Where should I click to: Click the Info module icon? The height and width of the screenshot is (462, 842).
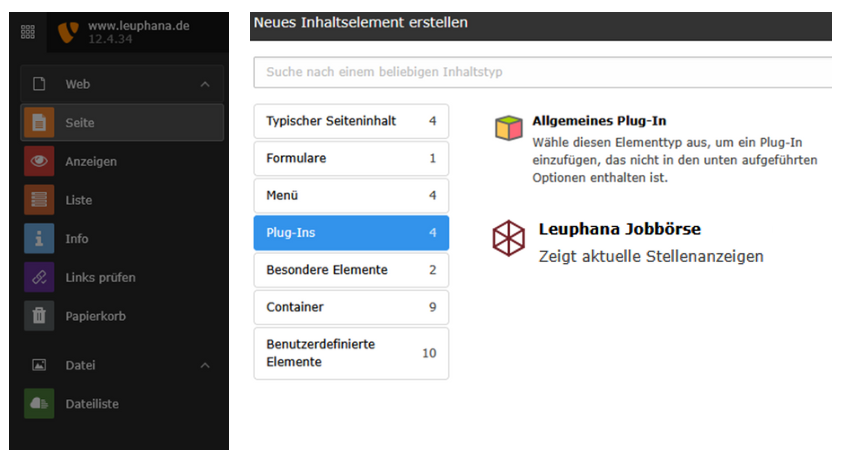coord(39,239)
